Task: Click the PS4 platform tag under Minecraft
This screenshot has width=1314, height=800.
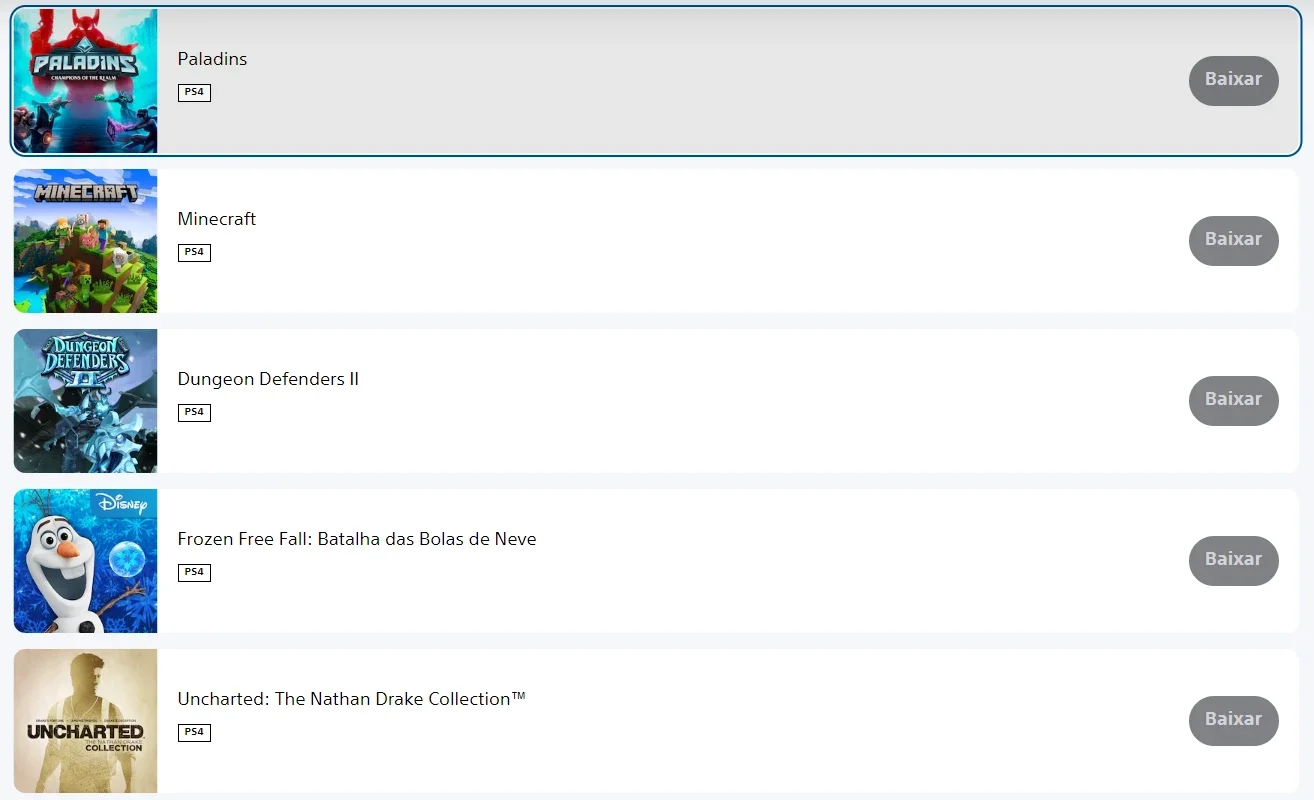Action: pyautogui.click(x=194, y=252)
